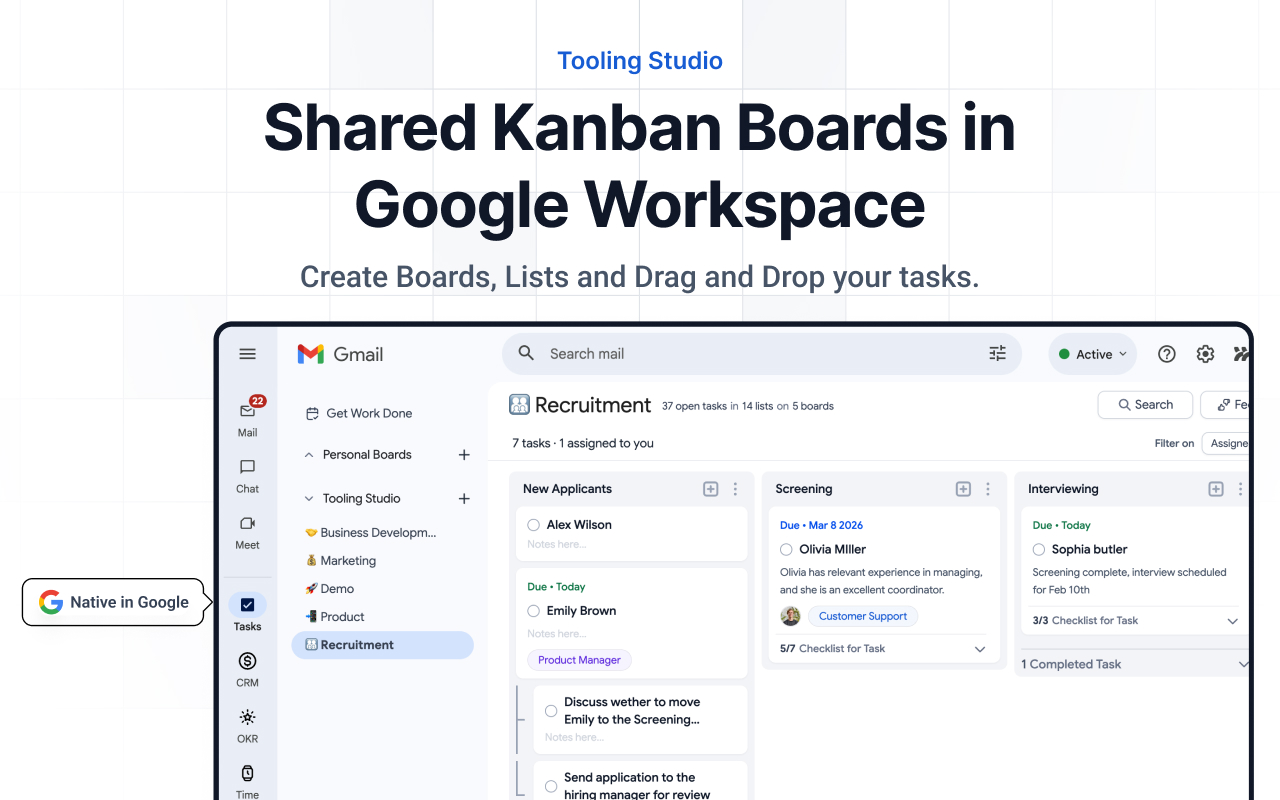This screenshot has width=1280, height=800.
Task: Open the Help question mark icon
Action: (x=1167, y=354)
